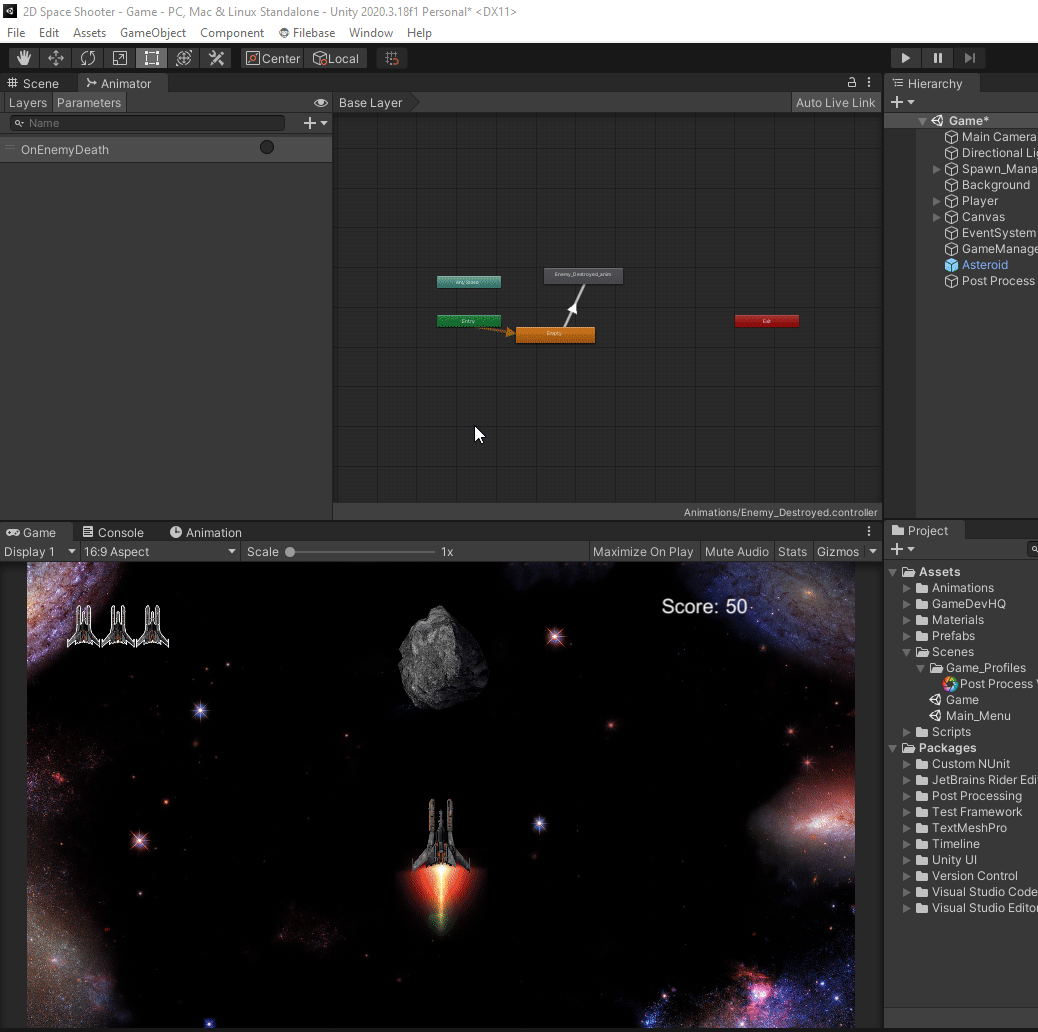Adjust the Game view Scale slider

click(361, 551)
